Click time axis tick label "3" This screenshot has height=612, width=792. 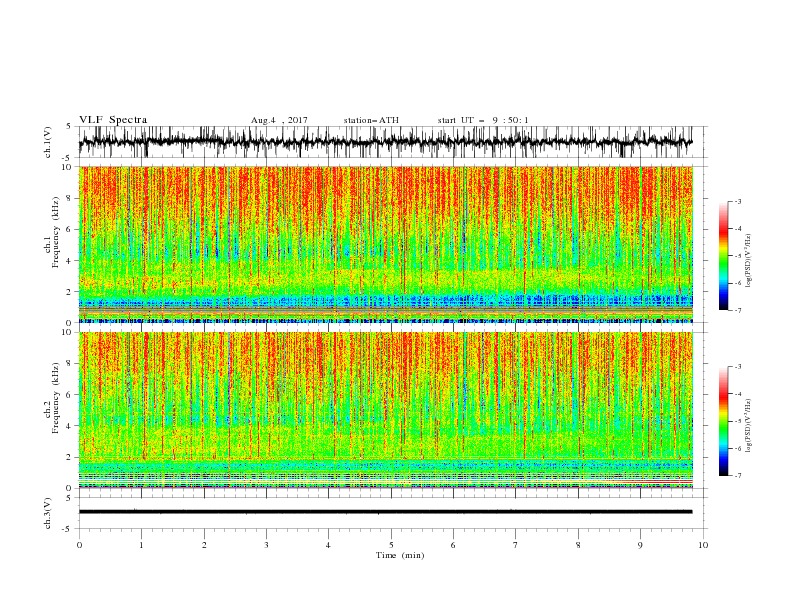(x=266, y=545)
